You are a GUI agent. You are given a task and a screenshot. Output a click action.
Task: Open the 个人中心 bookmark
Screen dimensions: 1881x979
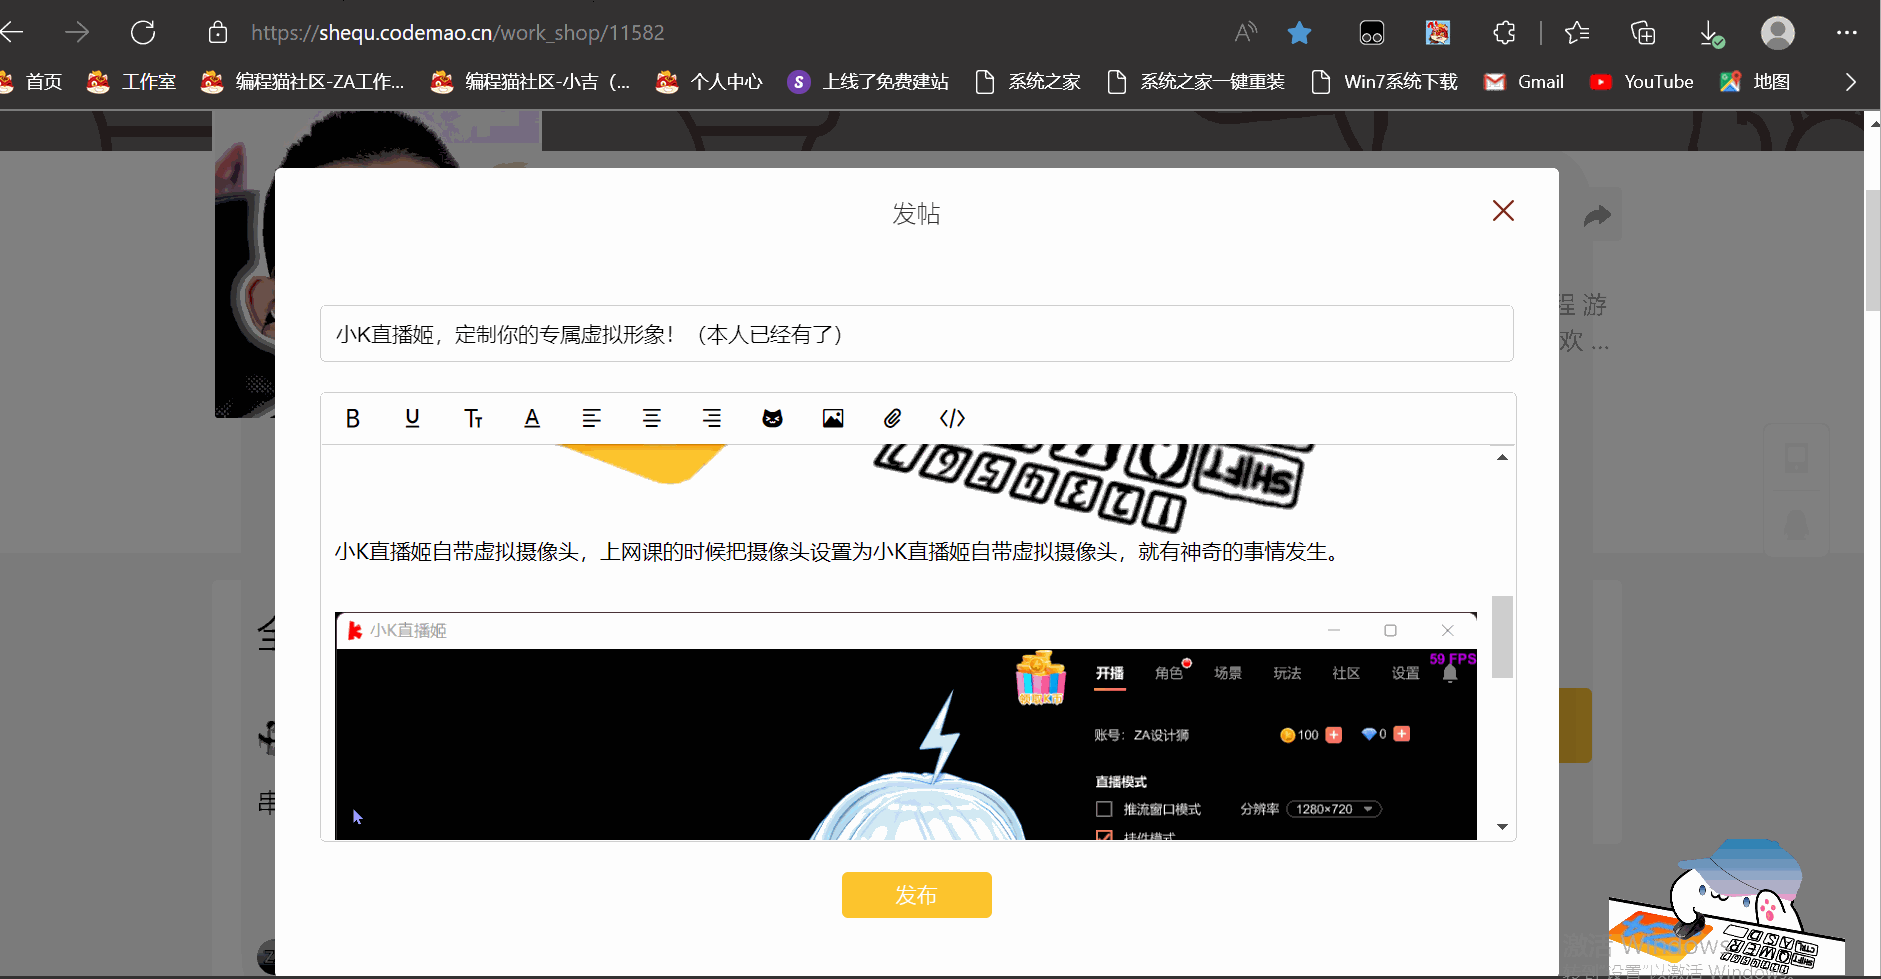point(709,82)
